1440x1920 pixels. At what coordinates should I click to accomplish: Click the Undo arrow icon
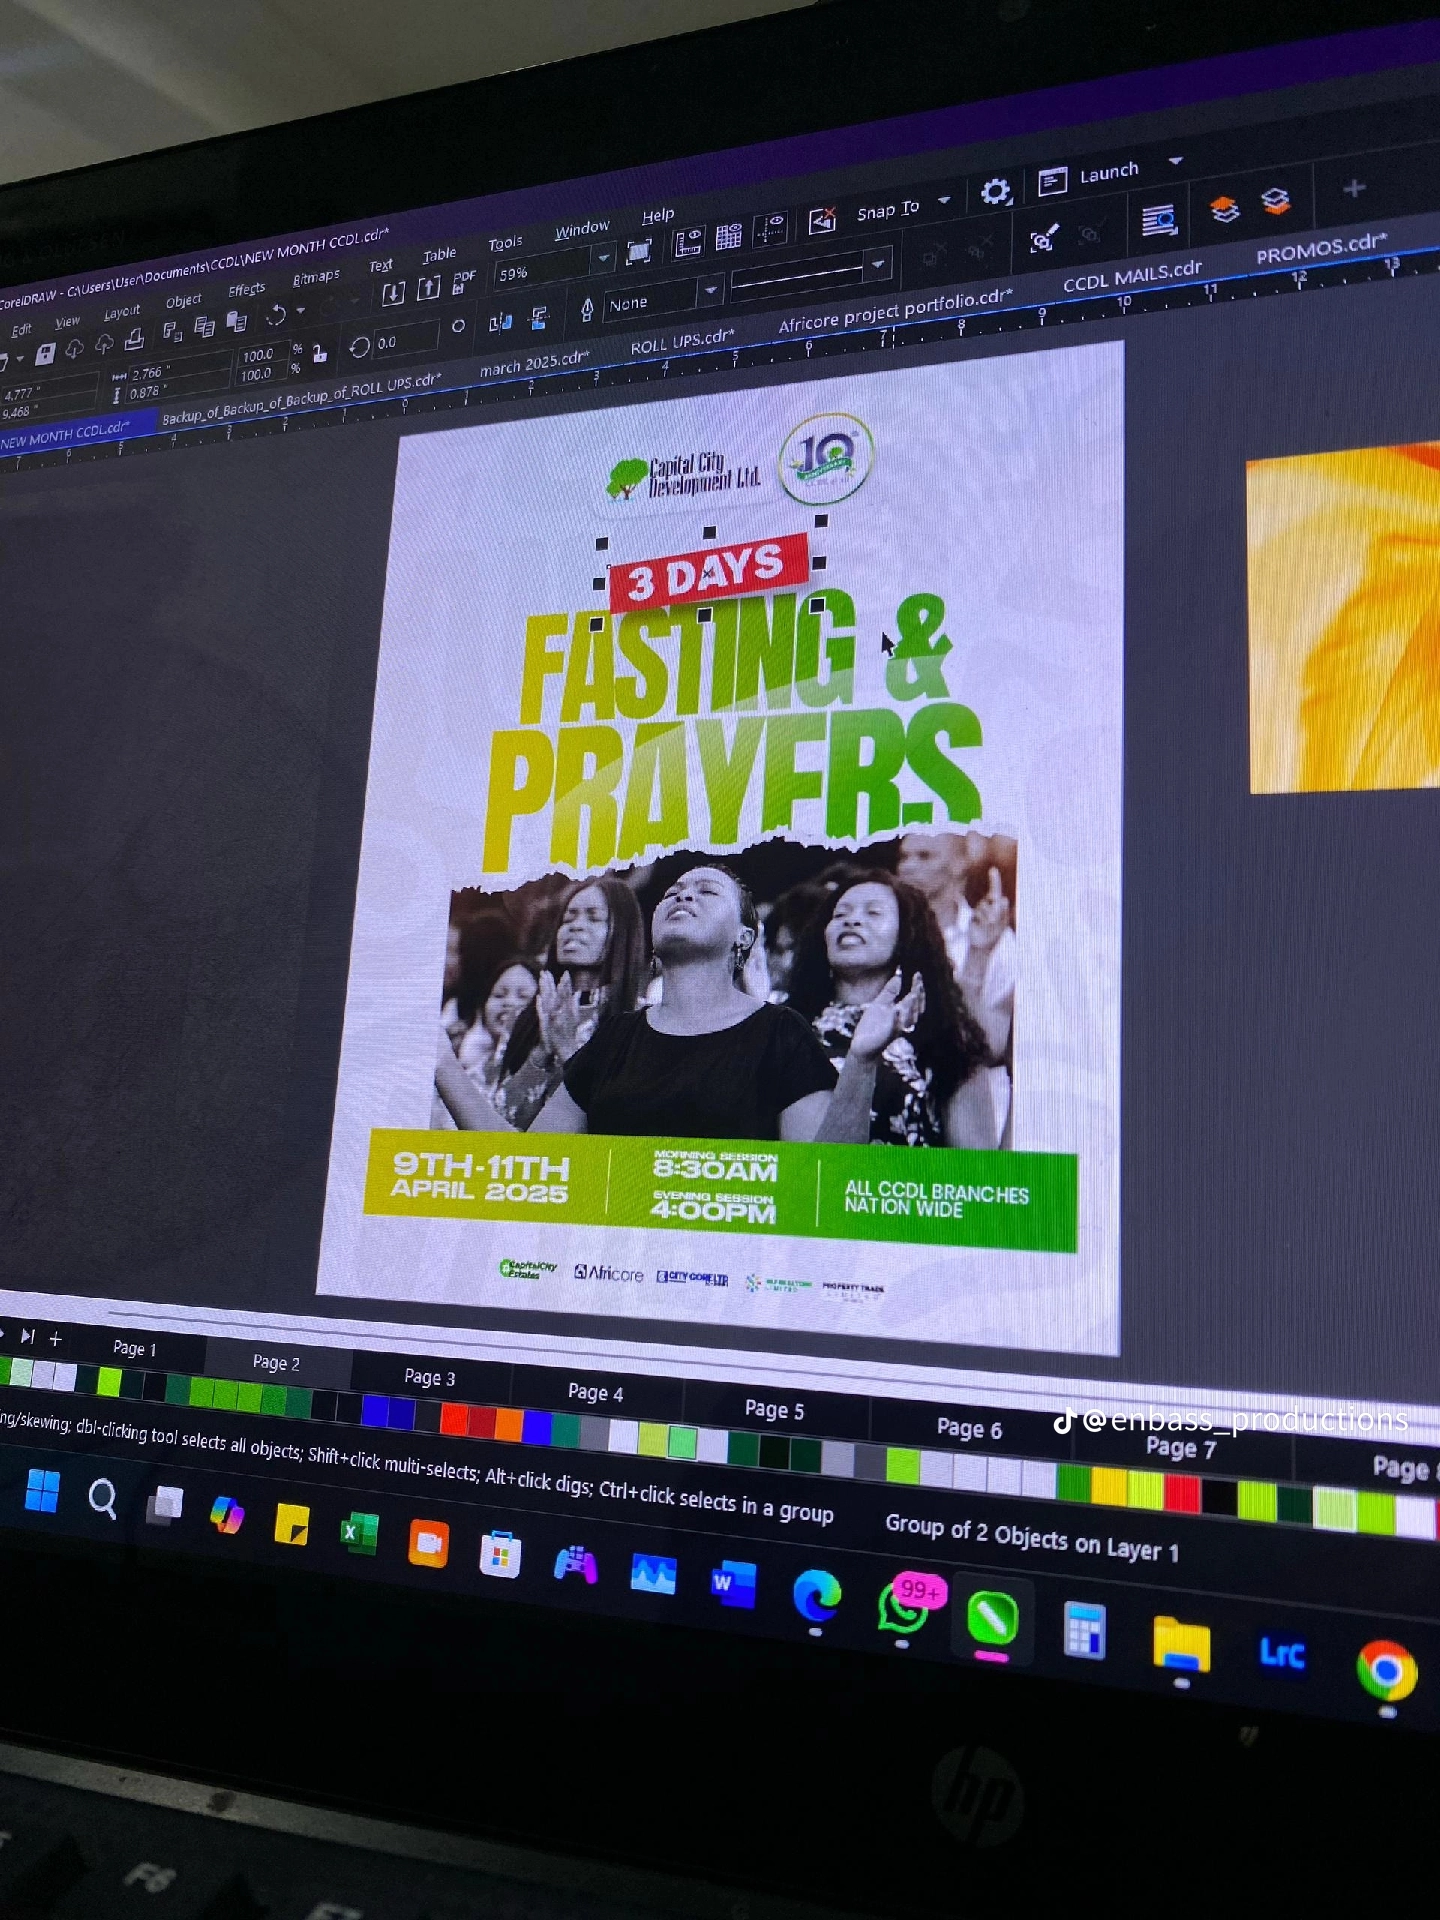click(275, 316)
